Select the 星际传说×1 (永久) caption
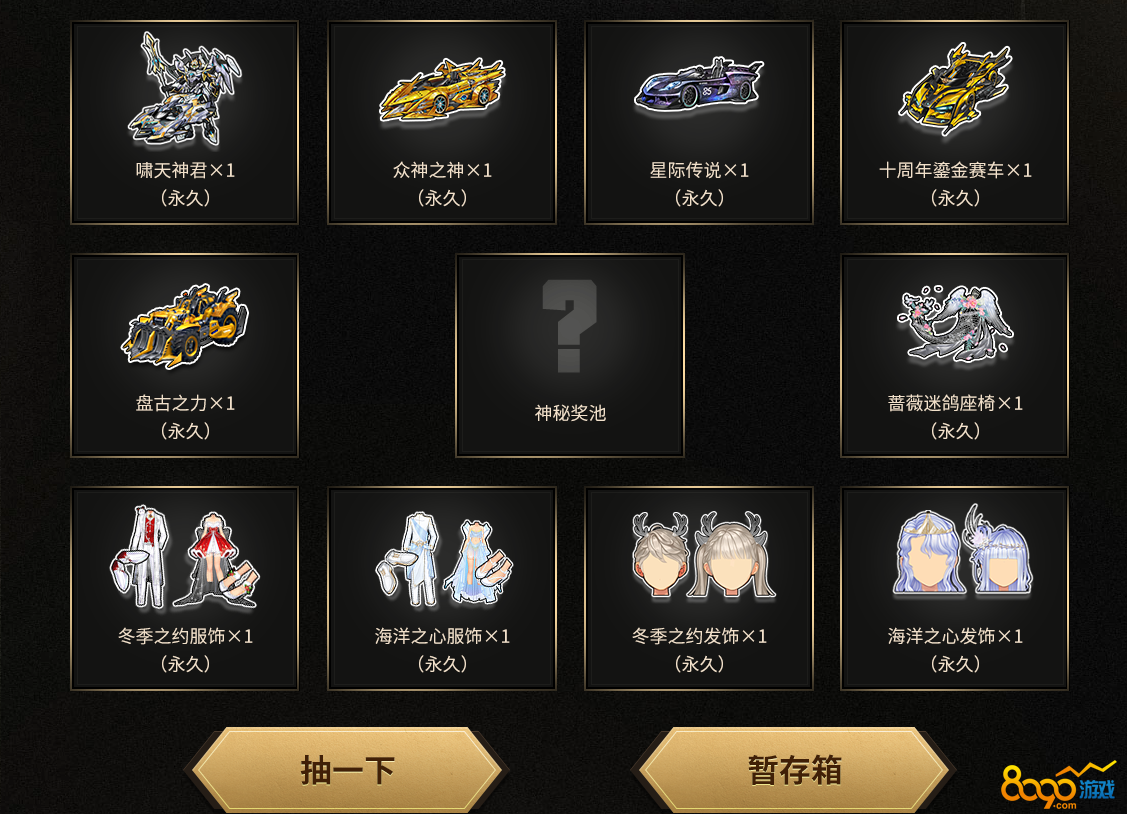1127x814 pixels. point(699,184)
